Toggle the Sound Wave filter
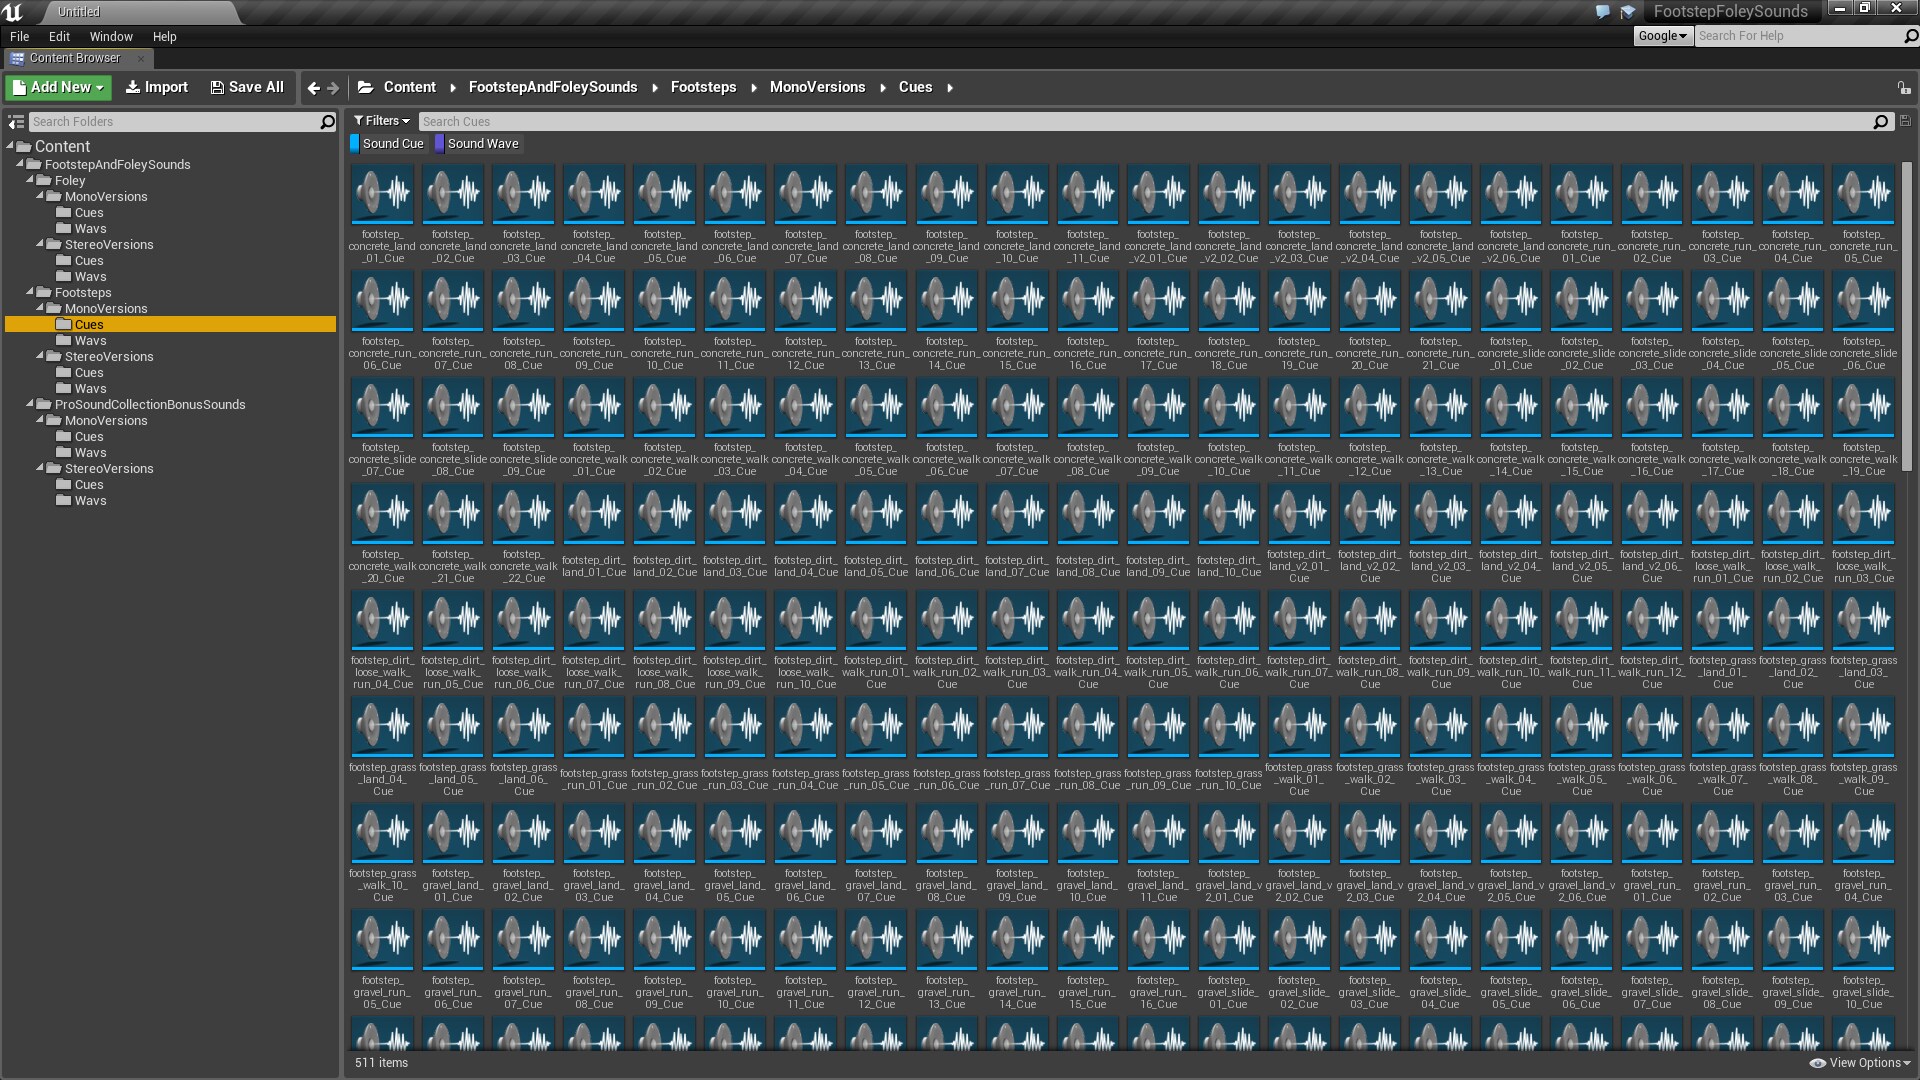The height and width of the screenshot is (1080, 1920). coord(478,144)
